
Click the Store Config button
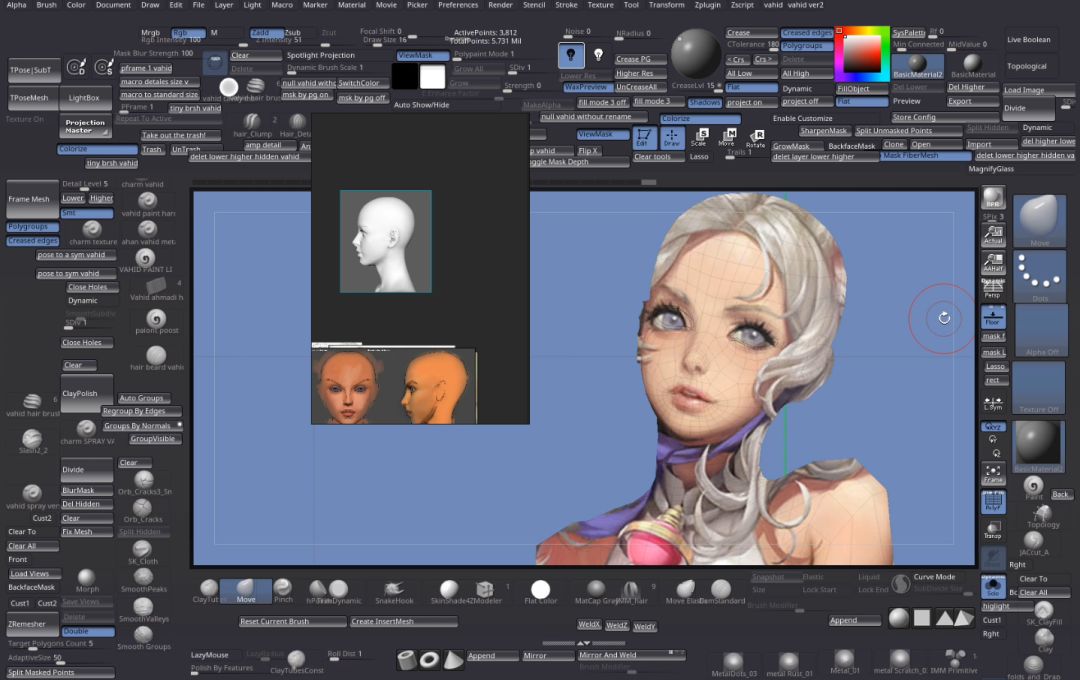click(x=944, y=118)
